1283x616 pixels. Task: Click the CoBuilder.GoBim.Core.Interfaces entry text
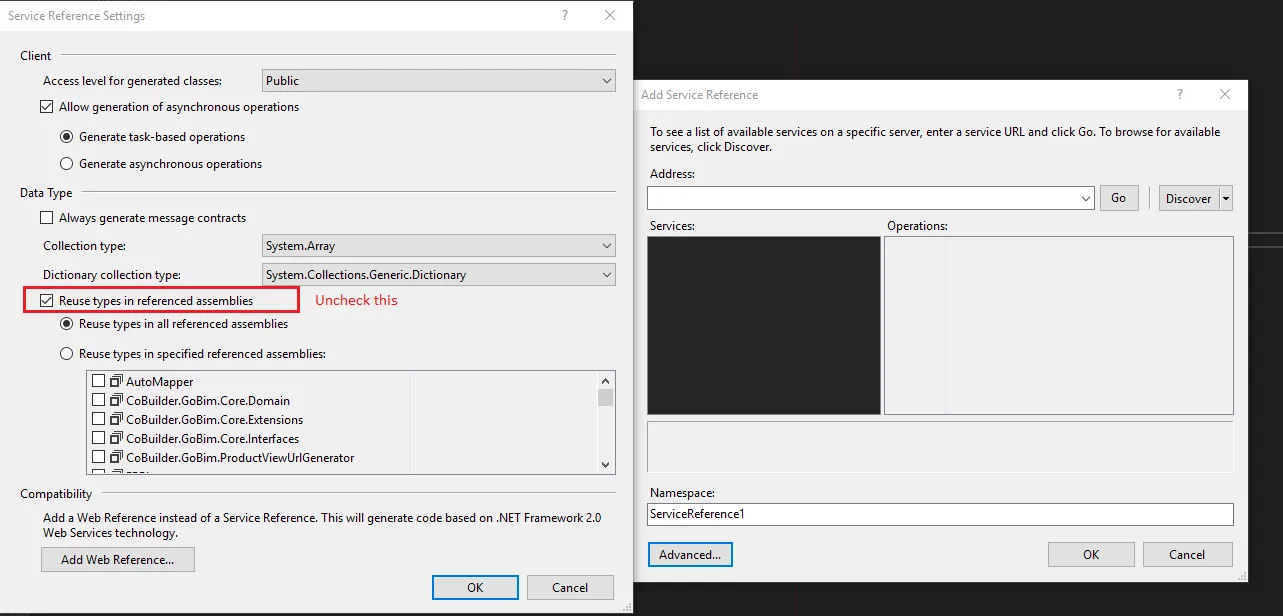[x=213, y=439]
